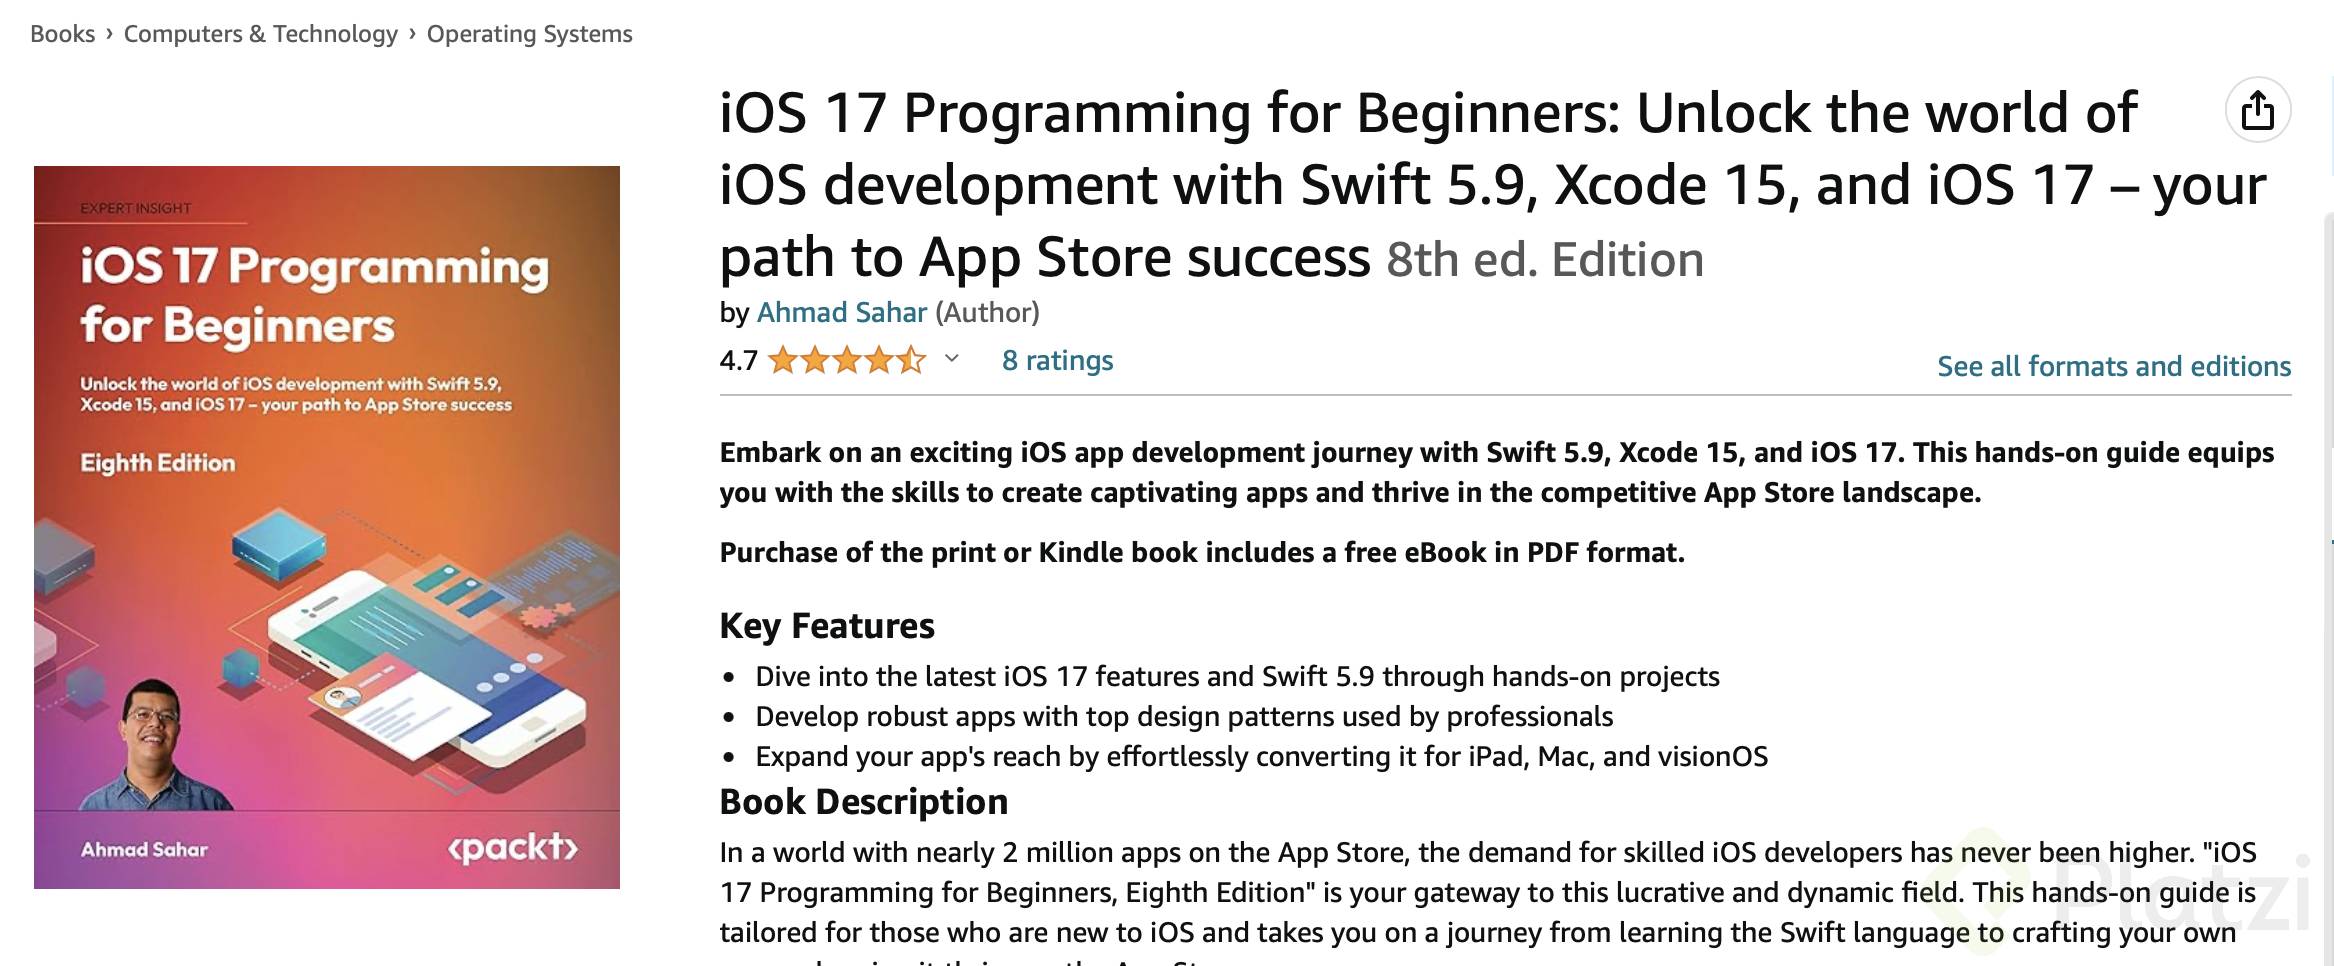The width and height of the screenshot is (2334, 966).
Task: Click the Key Features heading
Action: click(x=826, y=626)
